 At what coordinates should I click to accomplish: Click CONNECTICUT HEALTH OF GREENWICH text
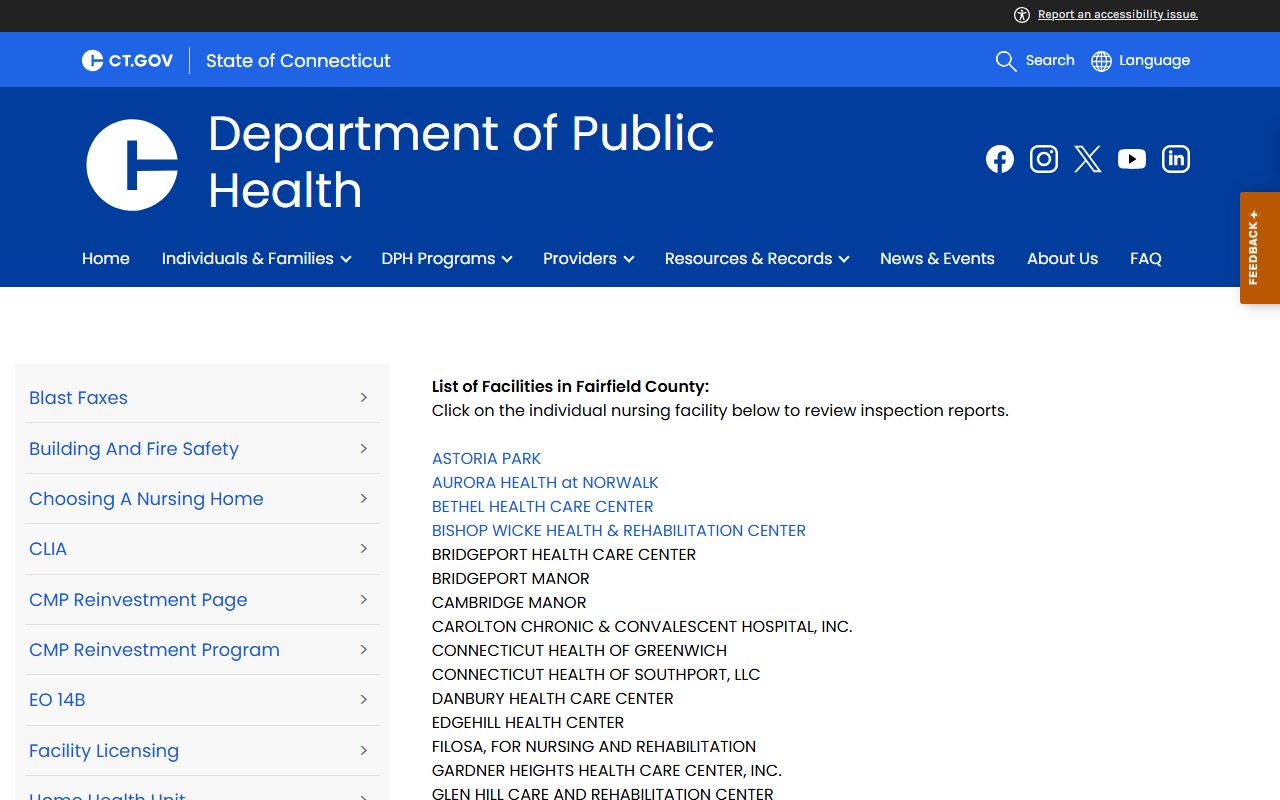tap(579, 651)
